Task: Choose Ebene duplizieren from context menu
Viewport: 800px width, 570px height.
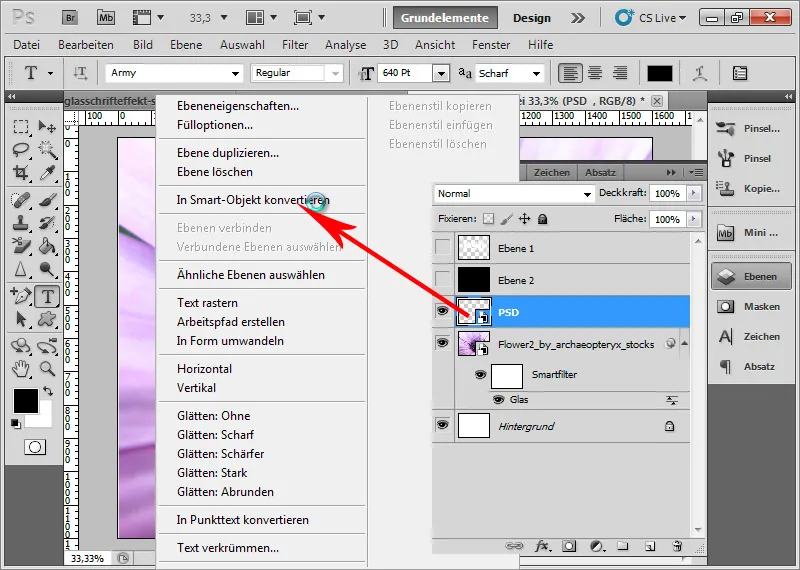Action: (228, 153)
